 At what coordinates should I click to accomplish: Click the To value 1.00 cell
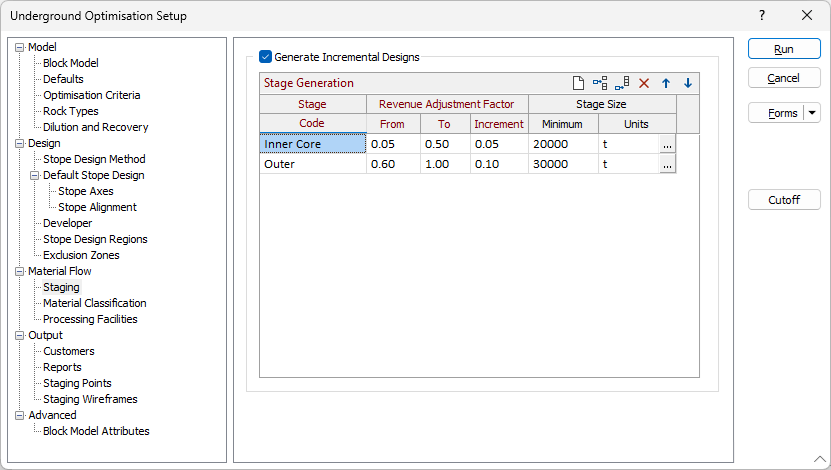click(x=445, y=164)
